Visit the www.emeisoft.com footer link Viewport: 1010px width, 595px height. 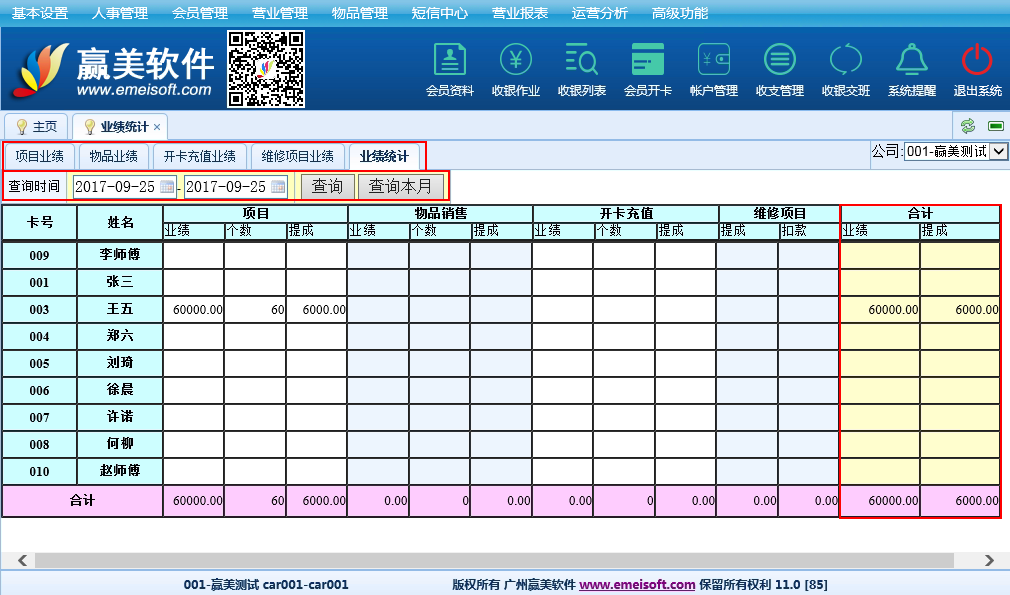pos(637,585)
